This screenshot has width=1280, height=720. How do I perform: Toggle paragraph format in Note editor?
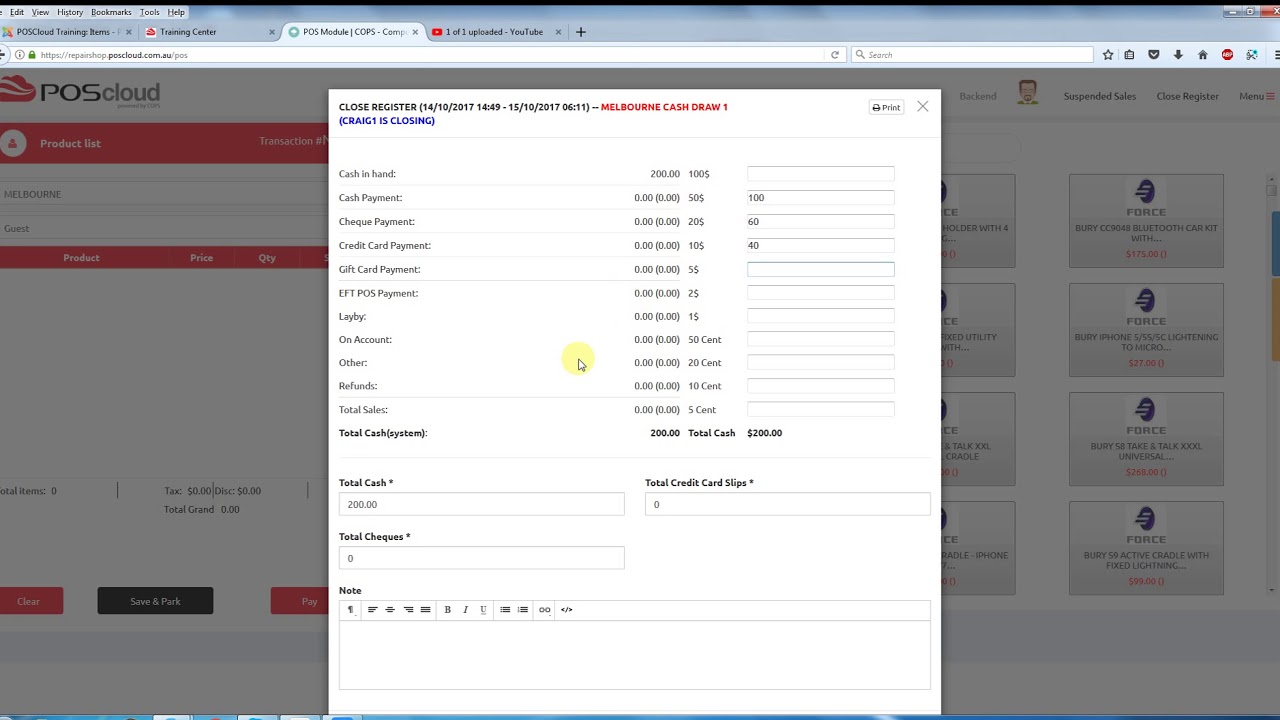pyautogui.click(x=350, y=609)
